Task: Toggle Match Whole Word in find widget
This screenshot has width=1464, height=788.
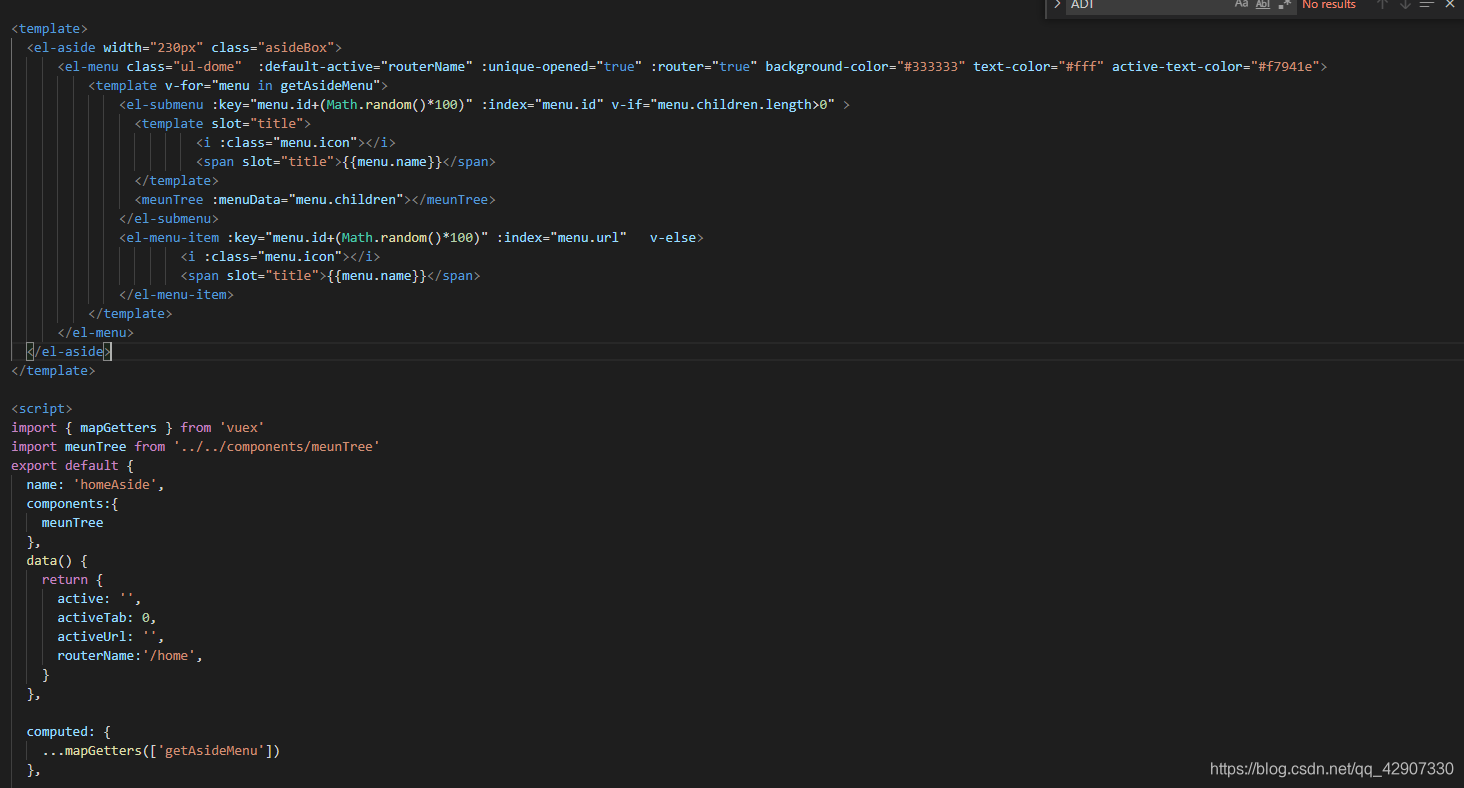Action: [1263, 4]
